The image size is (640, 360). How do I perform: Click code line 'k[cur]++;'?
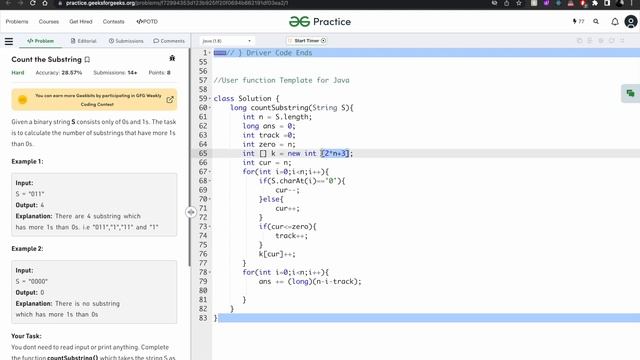[x=277, y=254]
